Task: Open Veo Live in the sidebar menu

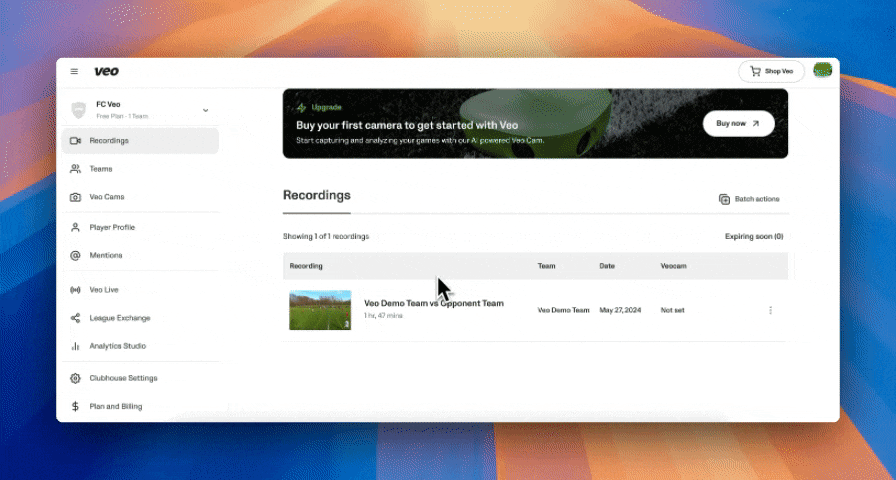Action: pyautogui.click(x=140, y=290)
